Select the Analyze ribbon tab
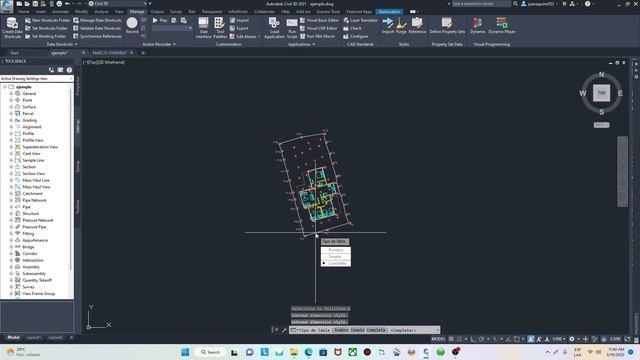Viewport: 640px width, 360px height. click(x=101, y=12)
